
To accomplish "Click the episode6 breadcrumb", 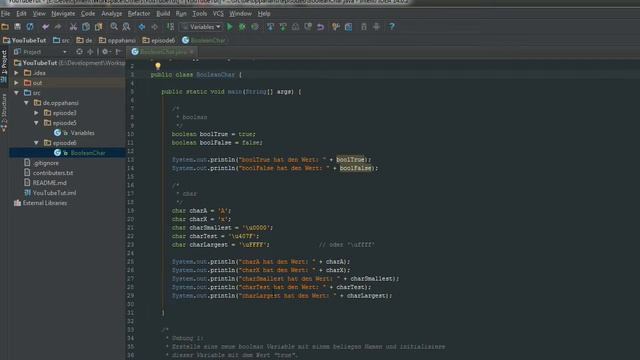I will point(159,40).
